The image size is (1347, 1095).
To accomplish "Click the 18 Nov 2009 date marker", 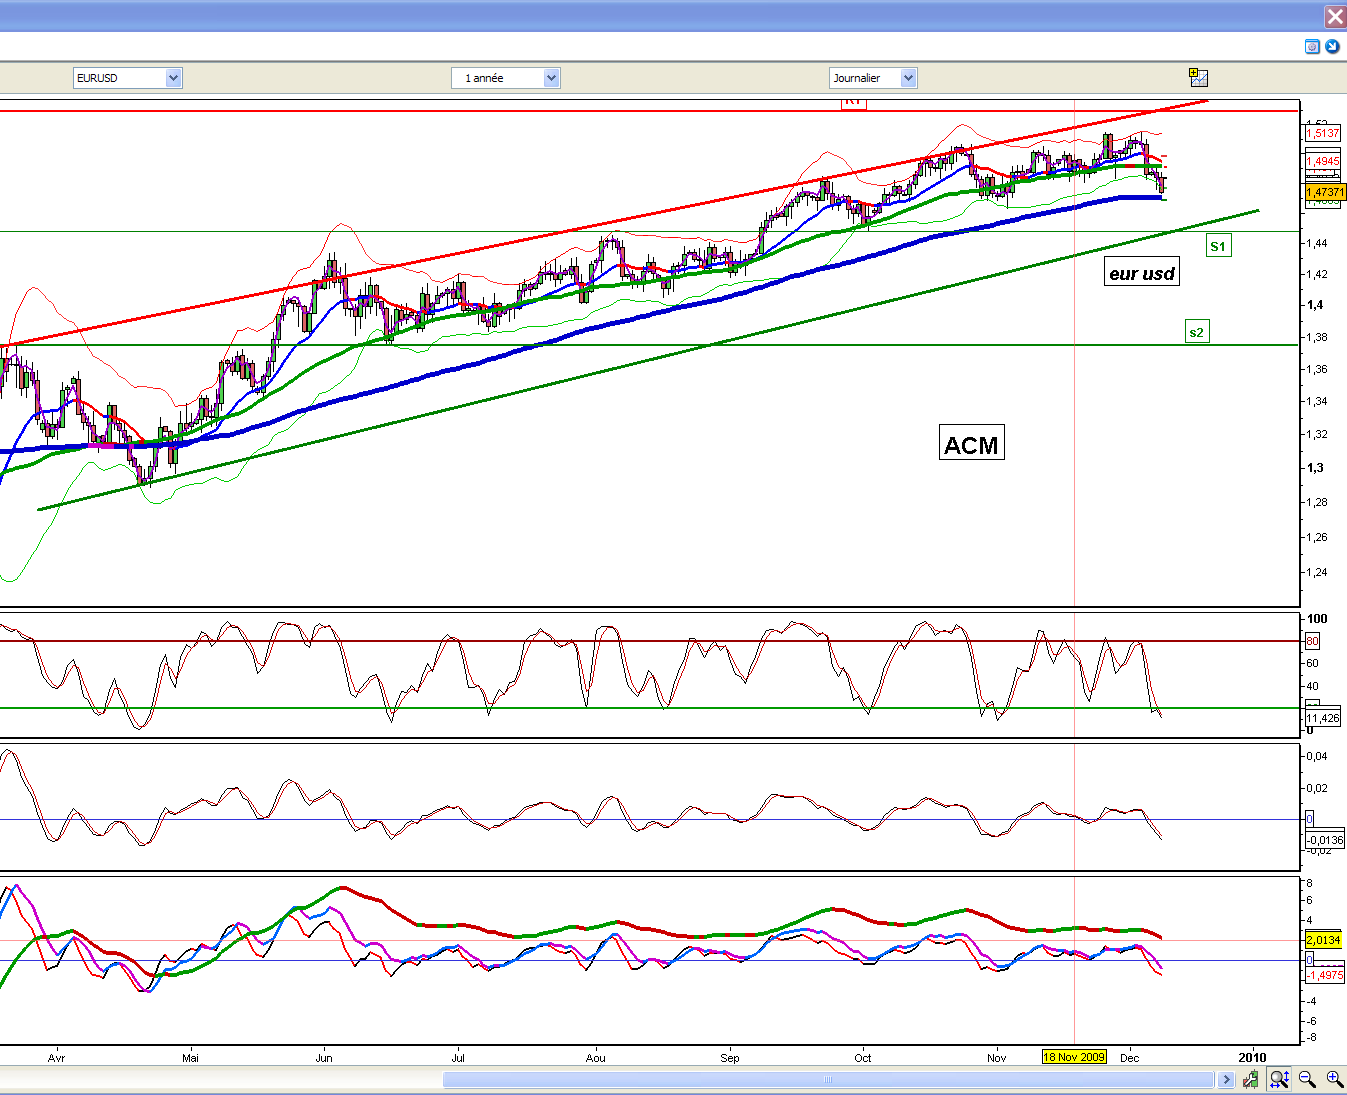I will tap(1074, 1057).
